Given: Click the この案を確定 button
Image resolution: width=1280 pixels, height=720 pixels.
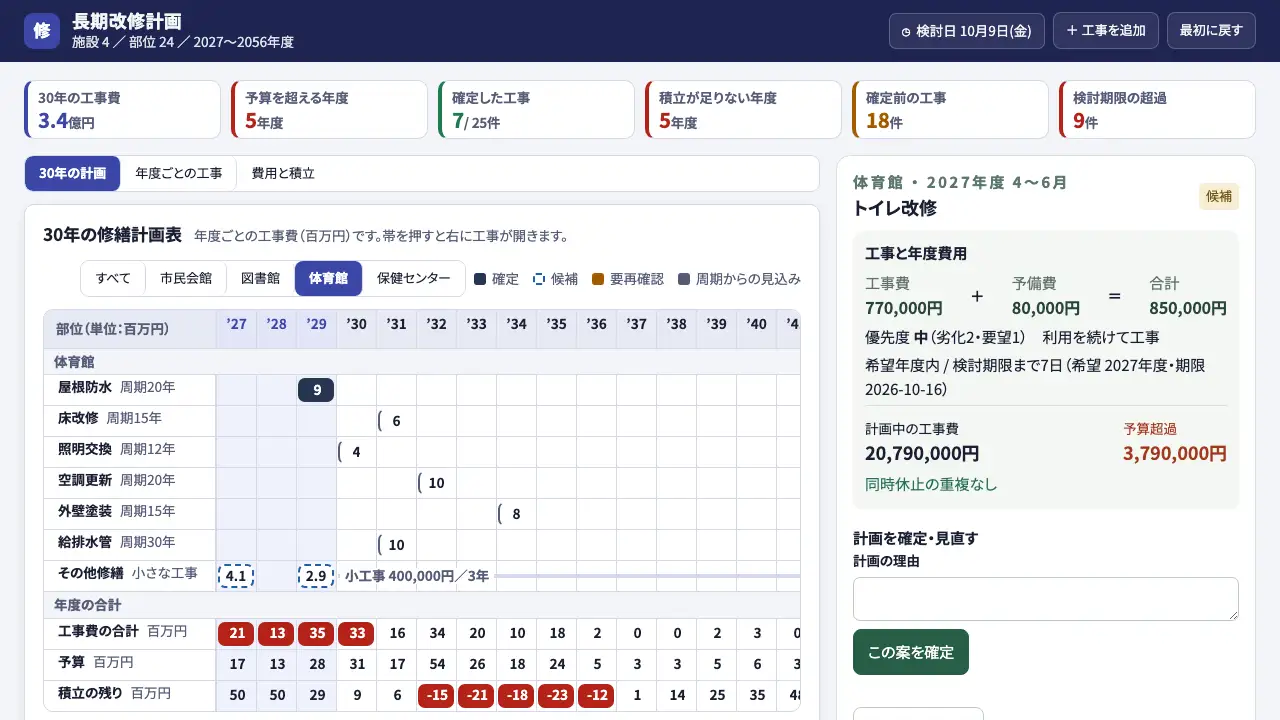Looking at the screenshot, I should coord(911,652).
